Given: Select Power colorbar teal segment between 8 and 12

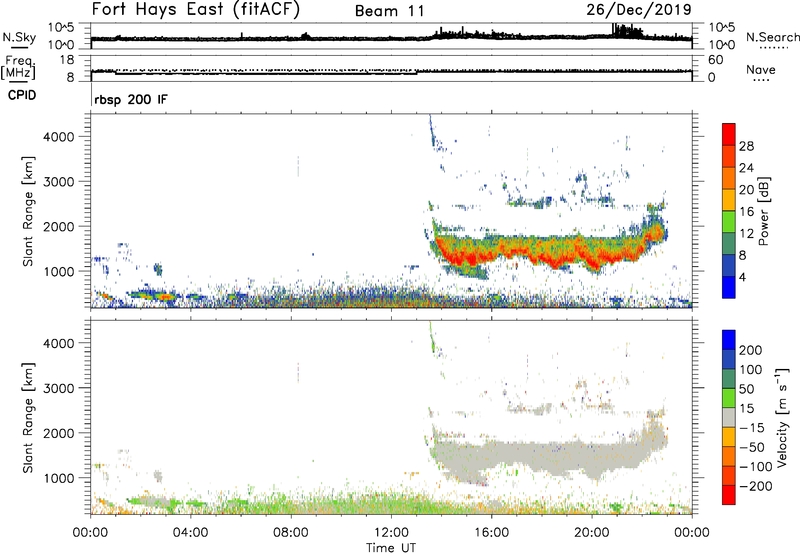Looking at the screenshot, I should (729, 244).
